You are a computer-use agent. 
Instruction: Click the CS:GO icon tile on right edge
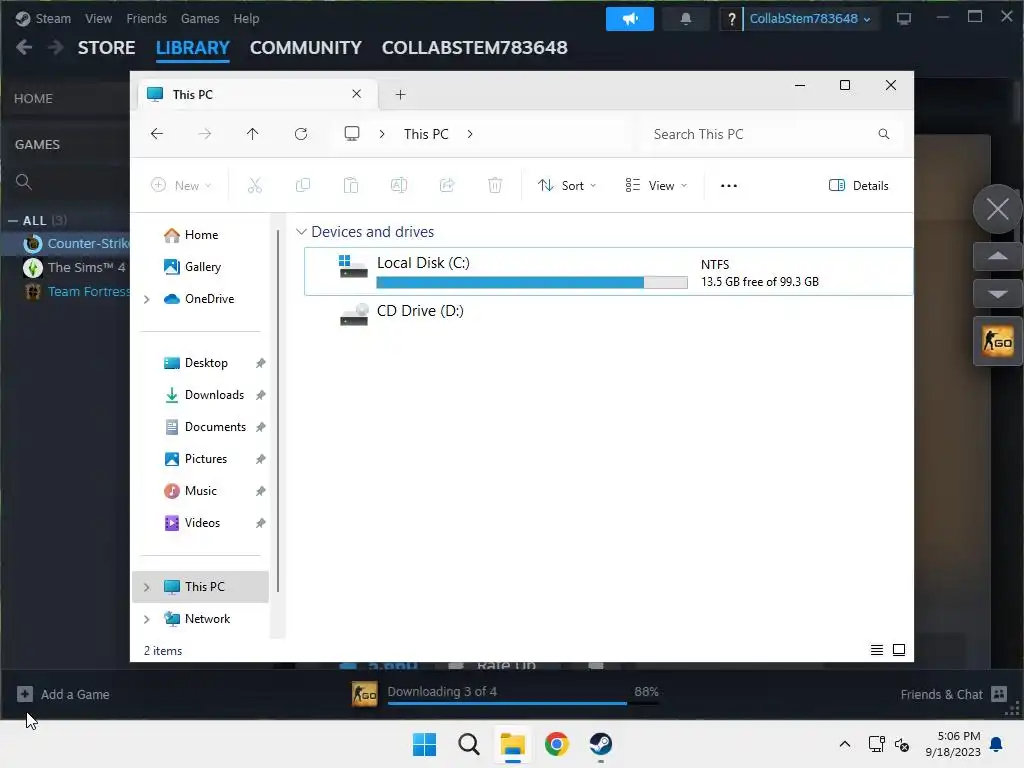tap(997, 341)
